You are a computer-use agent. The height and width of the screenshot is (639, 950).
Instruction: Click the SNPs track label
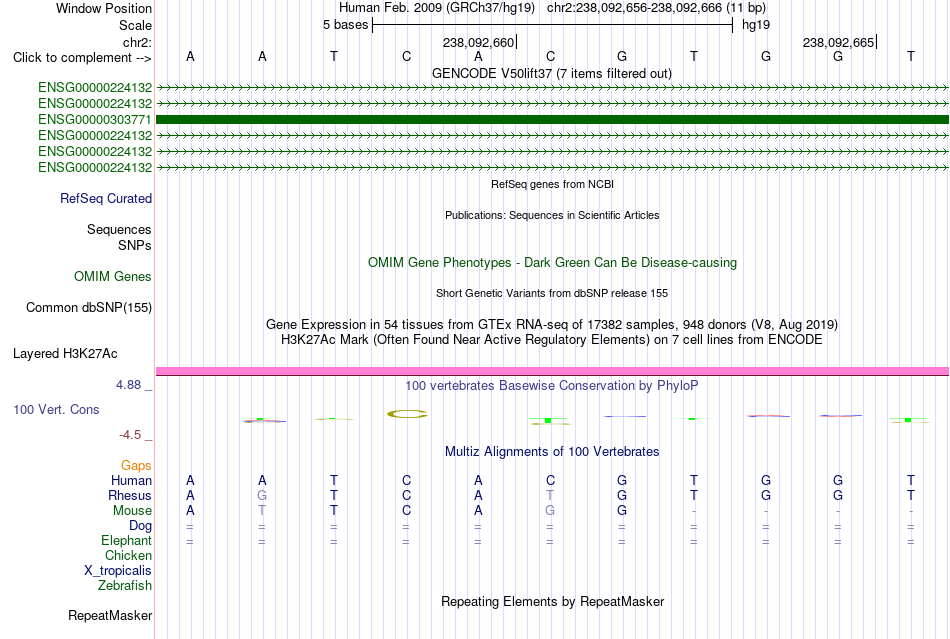(x=135, y=245)
